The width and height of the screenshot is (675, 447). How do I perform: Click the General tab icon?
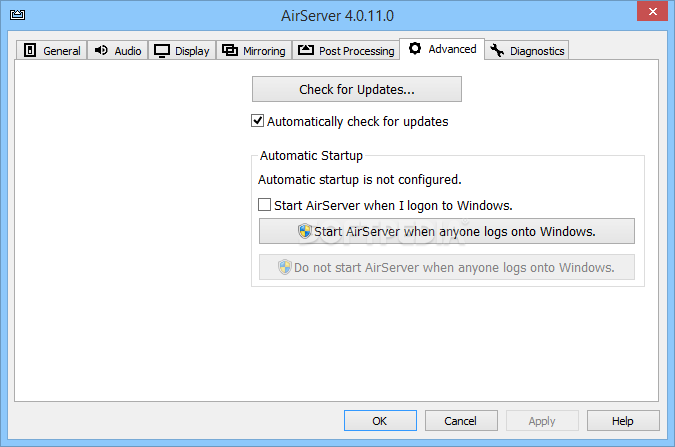tap(30, 50)
